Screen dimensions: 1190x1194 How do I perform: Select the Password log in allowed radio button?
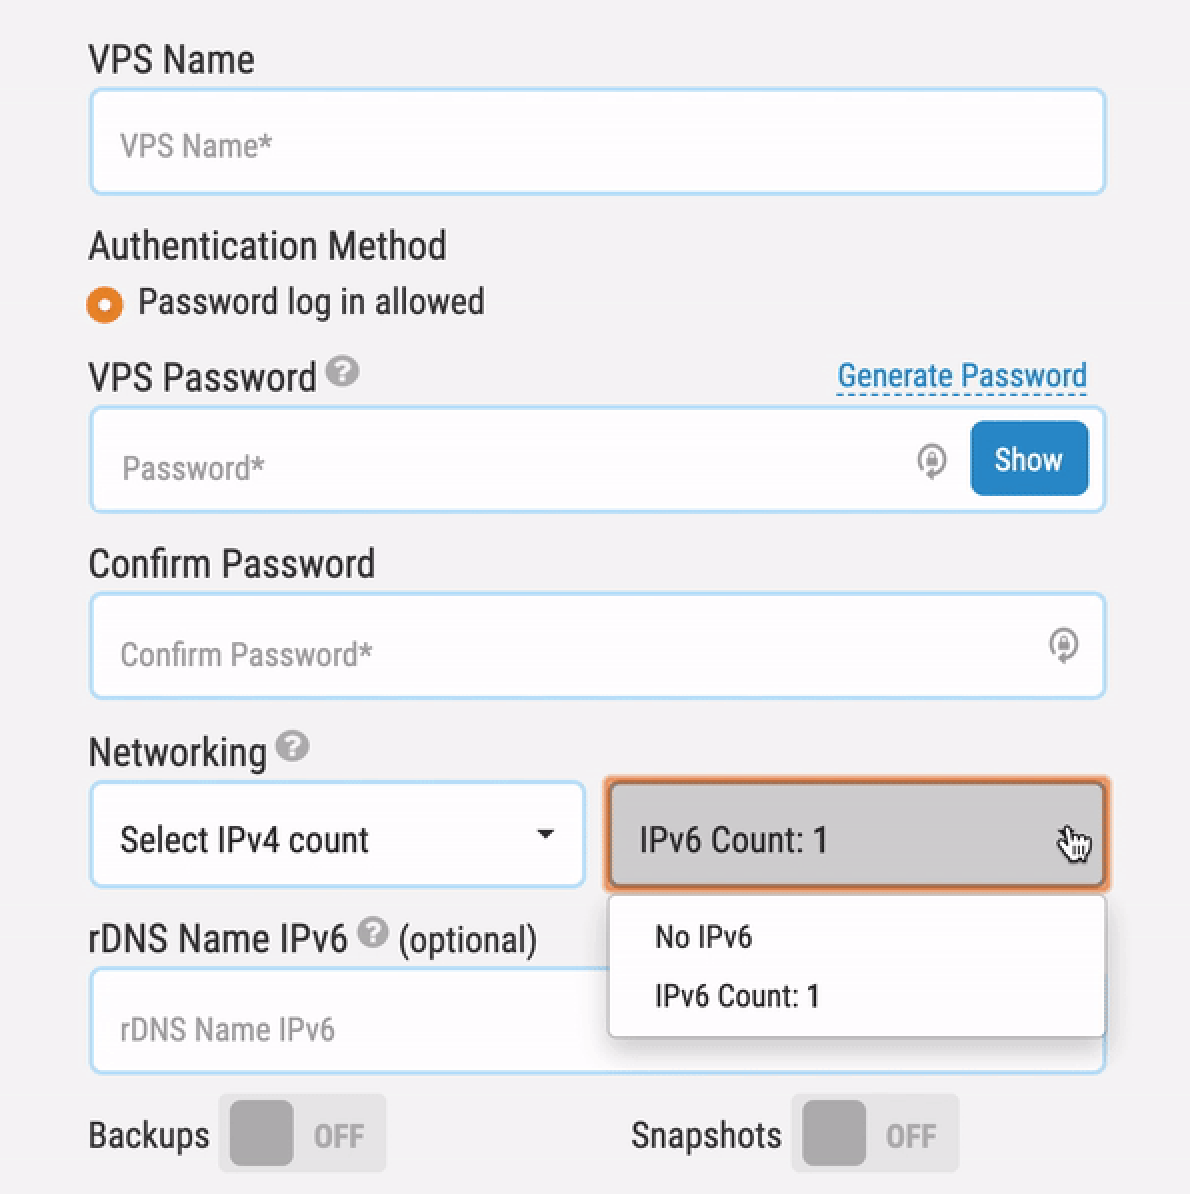[x=105, y=303]
